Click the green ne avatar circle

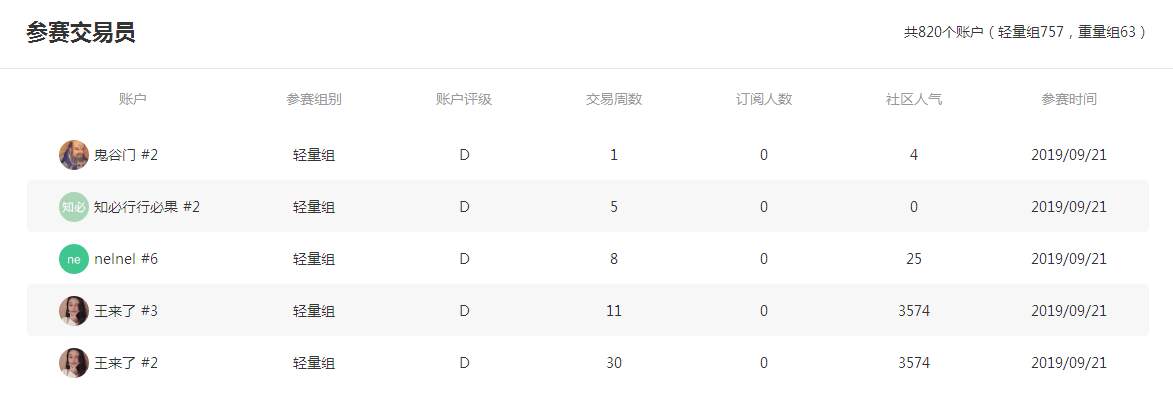point(73,259)
